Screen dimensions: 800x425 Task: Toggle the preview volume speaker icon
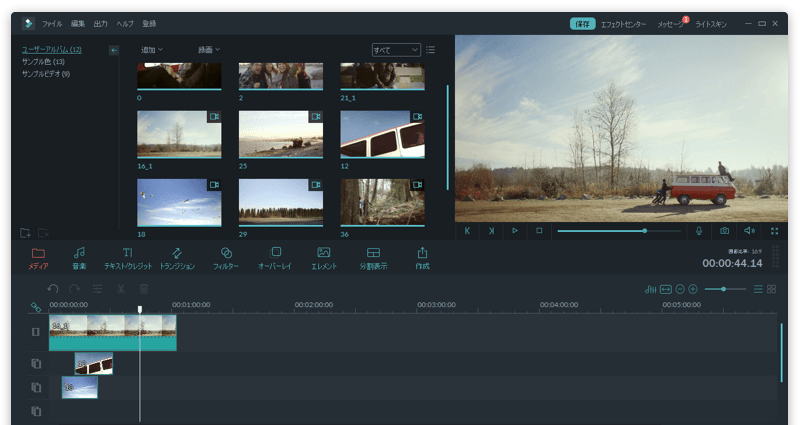click(749, 231)
